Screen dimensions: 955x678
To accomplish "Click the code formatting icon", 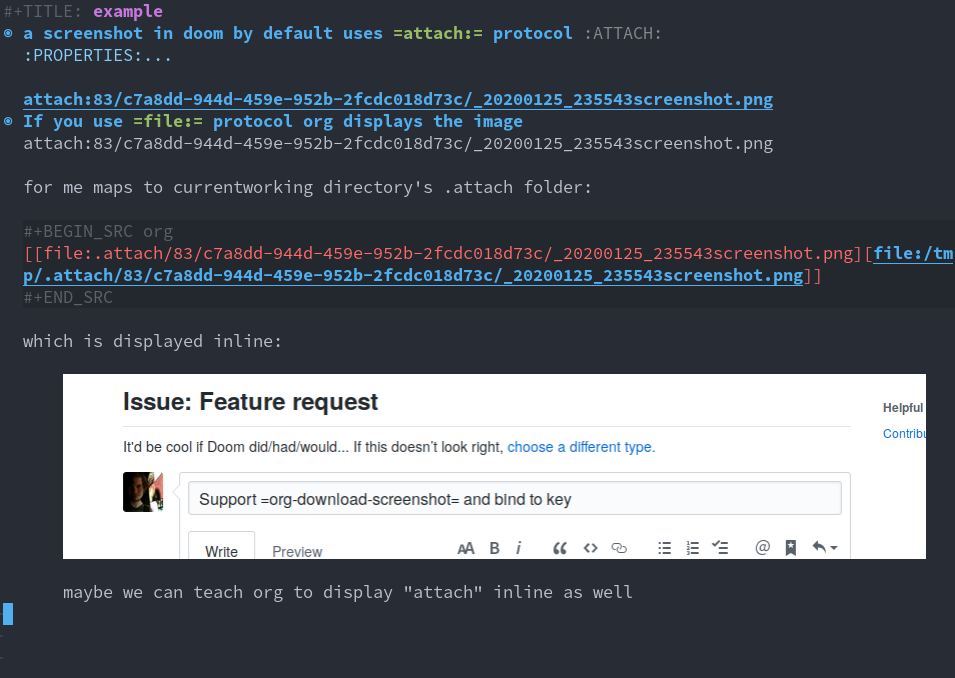I will click(590, 547).
